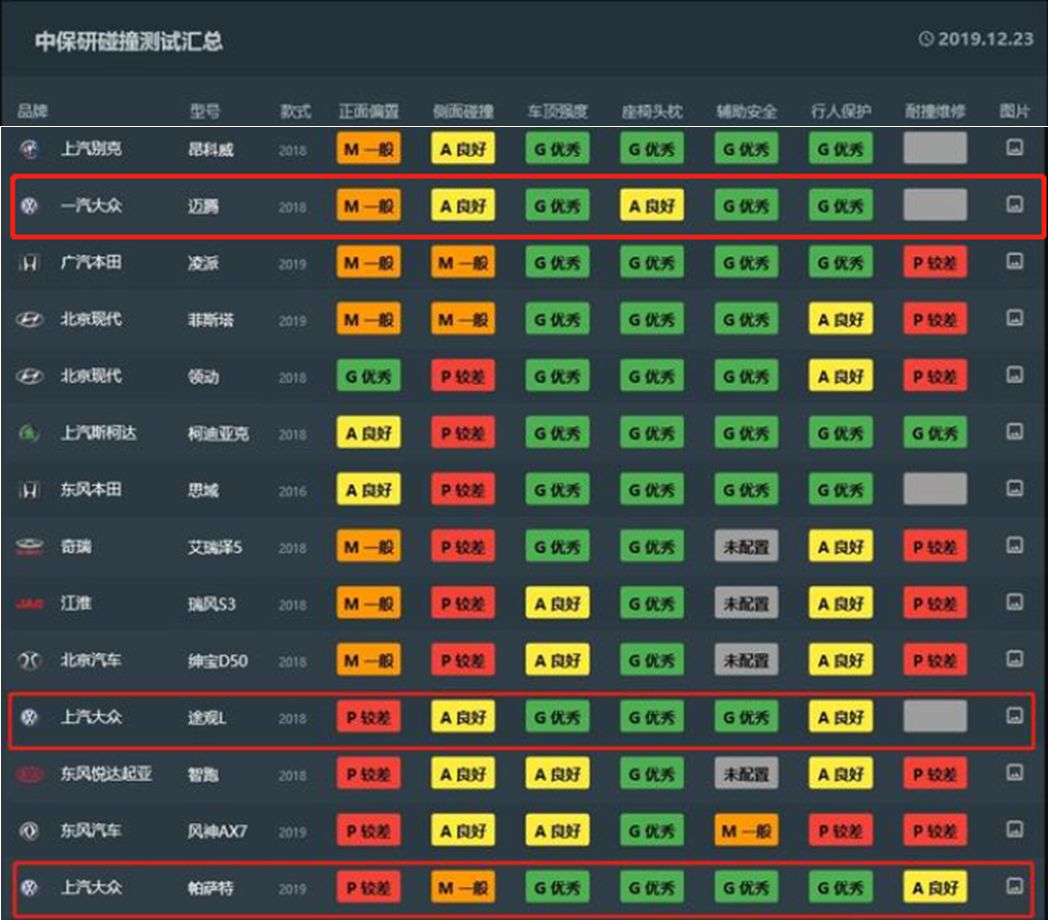
Task: Click 迈腾's yellow 座椅头枕 A良好 rating
Action: (x=652, y=206)
